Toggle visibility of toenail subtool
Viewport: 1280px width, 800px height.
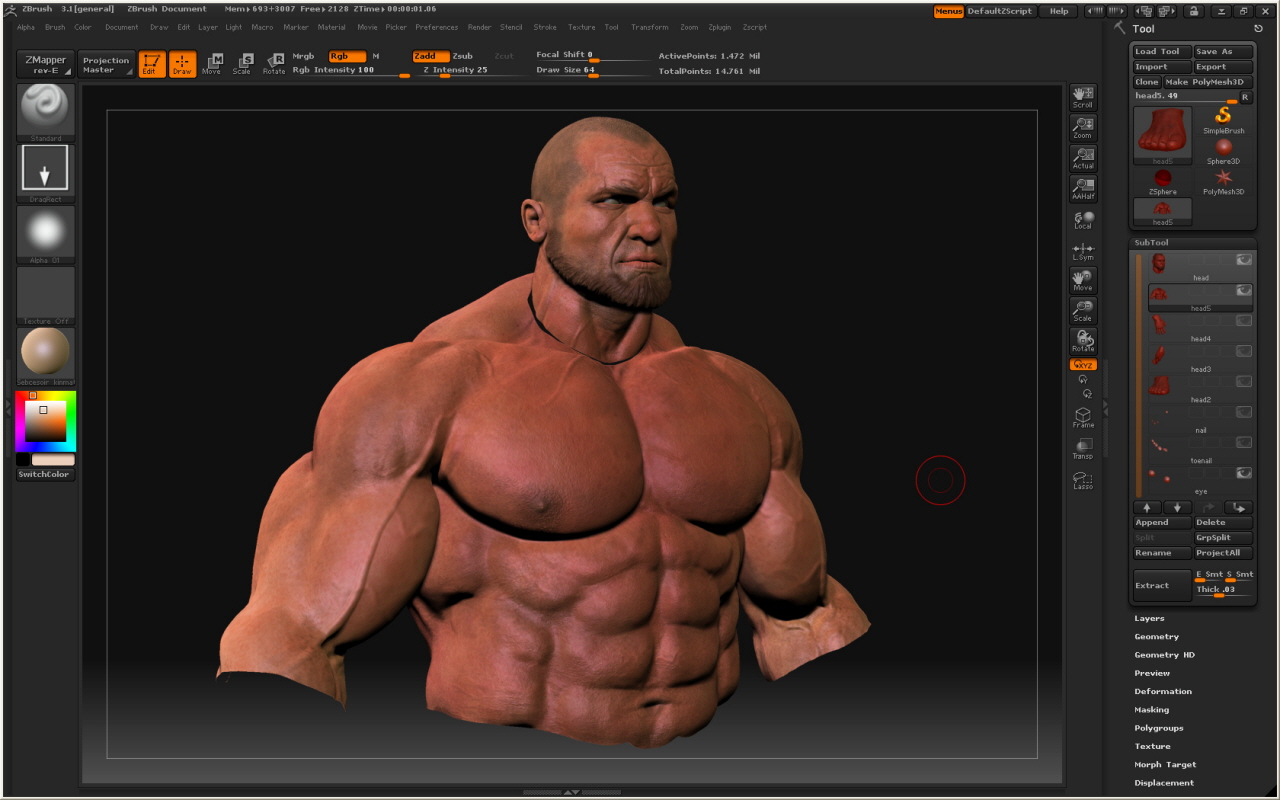(1243, 442)
